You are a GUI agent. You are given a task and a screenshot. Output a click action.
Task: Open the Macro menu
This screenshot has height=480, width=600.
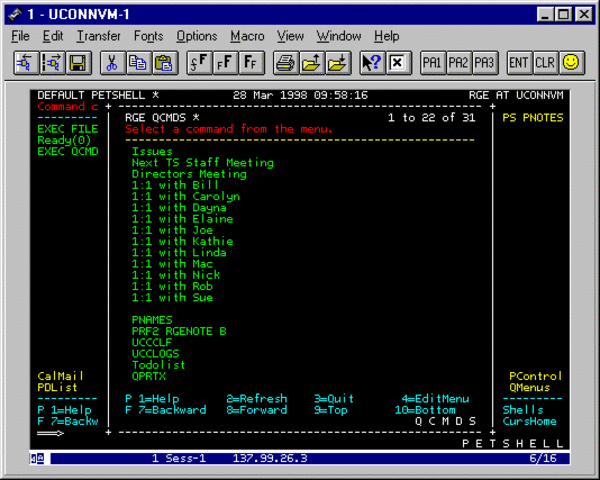pos(247,36)
